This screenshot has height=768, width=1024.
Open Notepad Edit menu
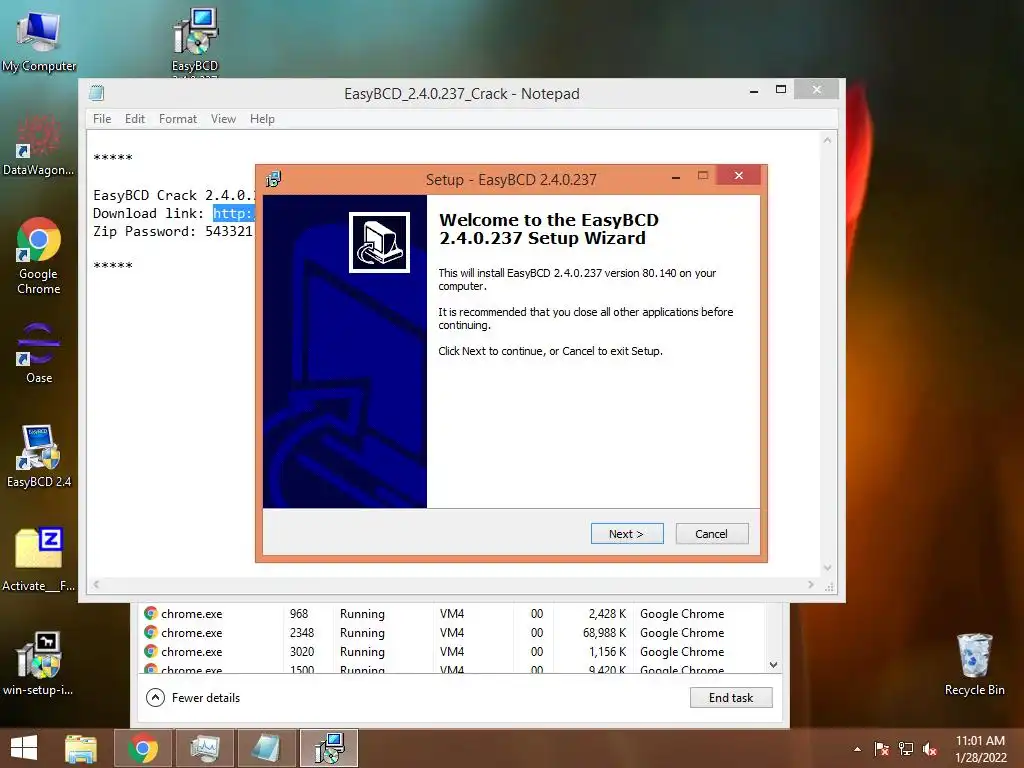tap(135, 119)
